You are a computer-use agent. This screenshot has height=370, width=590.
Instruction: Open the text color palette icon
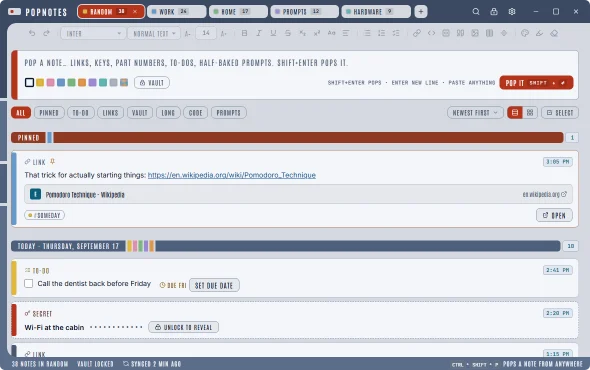pyautogui.click(x=525, y=33)
